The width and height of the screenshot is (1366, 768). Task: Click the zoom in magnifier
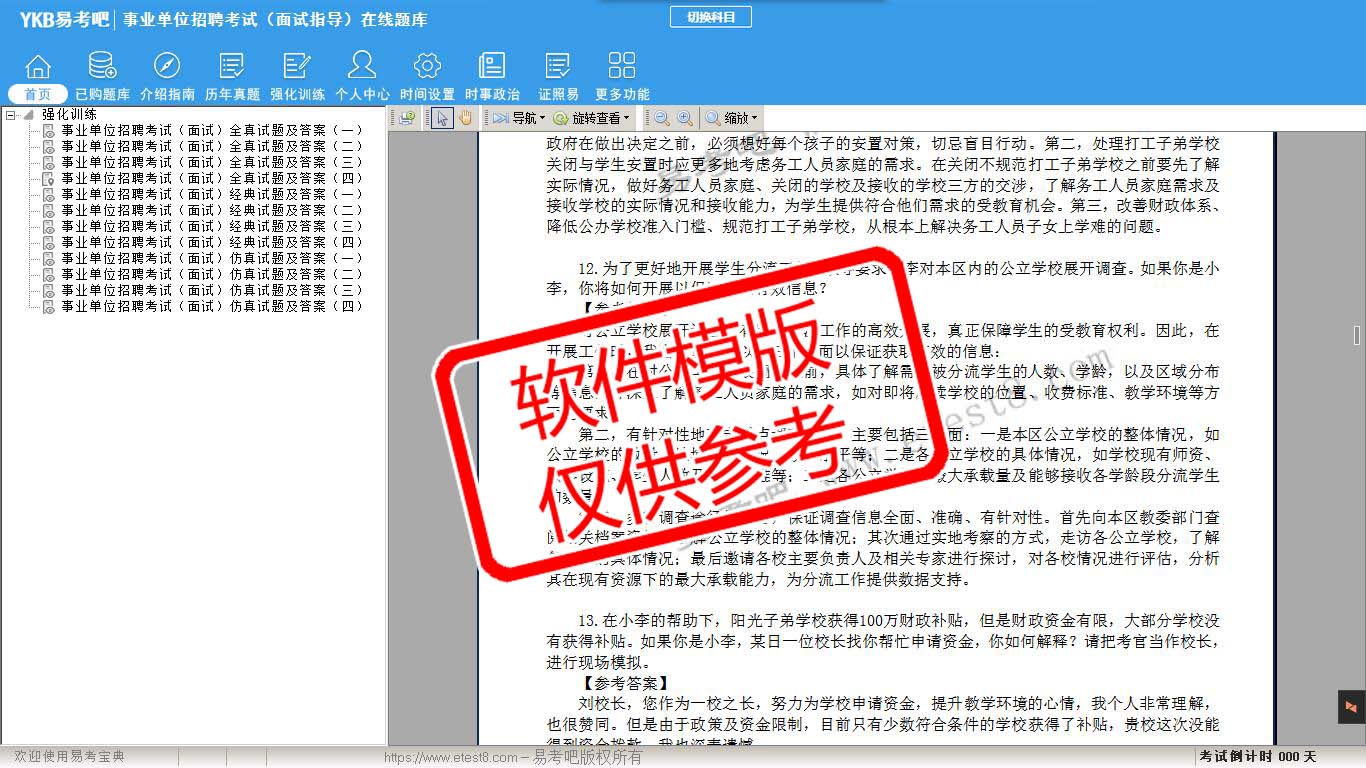684,118
